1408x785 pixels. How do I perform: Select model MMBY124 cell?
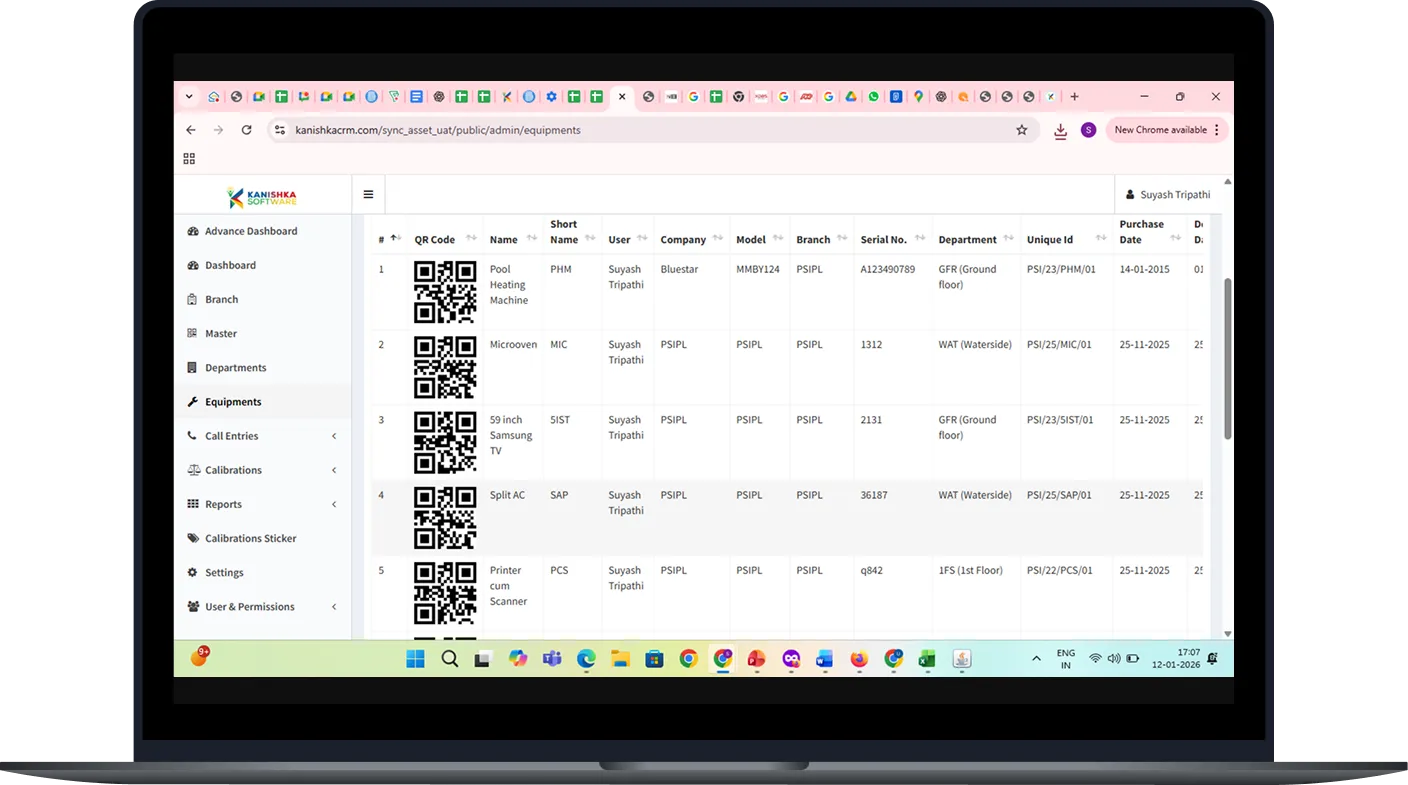757,269
